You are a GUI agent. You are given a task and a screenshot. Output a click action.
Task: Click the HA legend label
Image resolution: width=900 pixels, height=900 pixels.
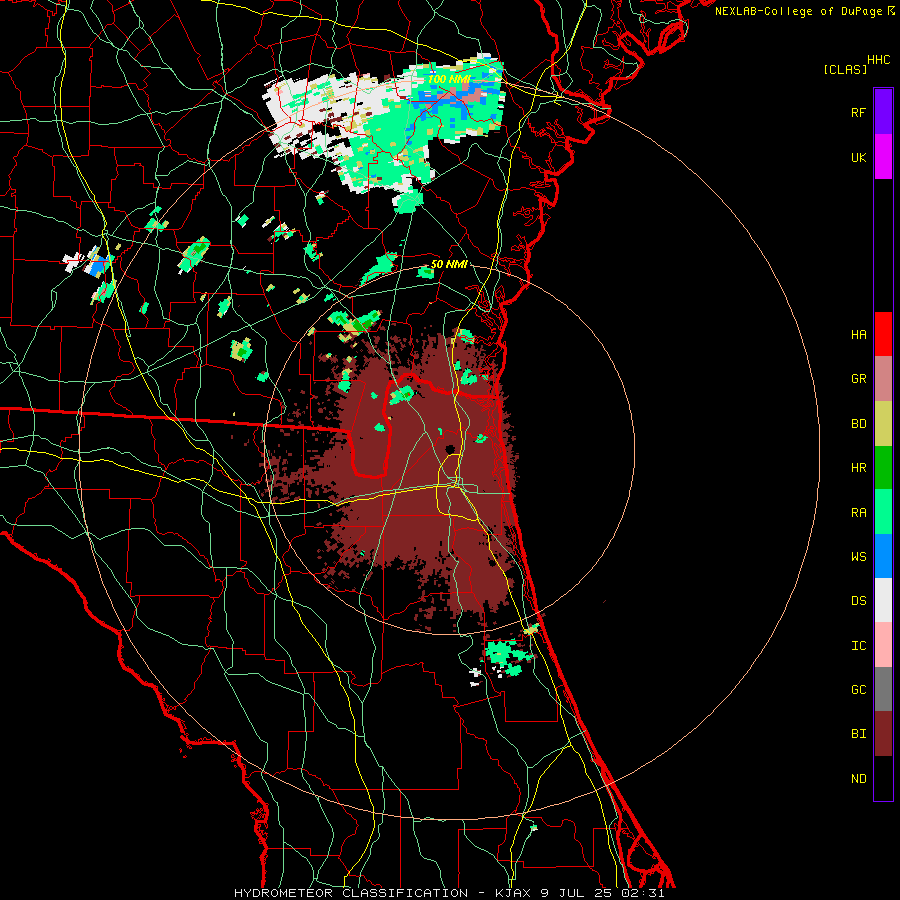pos(859,335)
